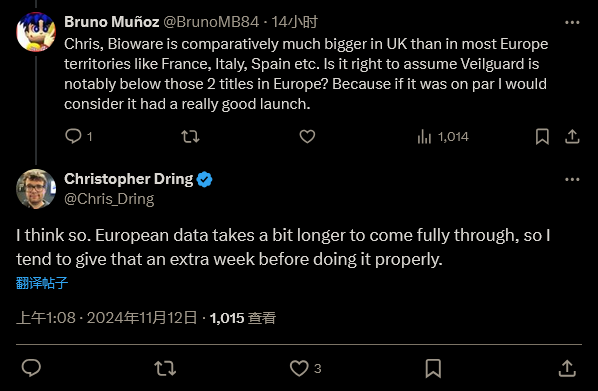Like Bruno Muñoz's tweet

click(x=307, y=136)
